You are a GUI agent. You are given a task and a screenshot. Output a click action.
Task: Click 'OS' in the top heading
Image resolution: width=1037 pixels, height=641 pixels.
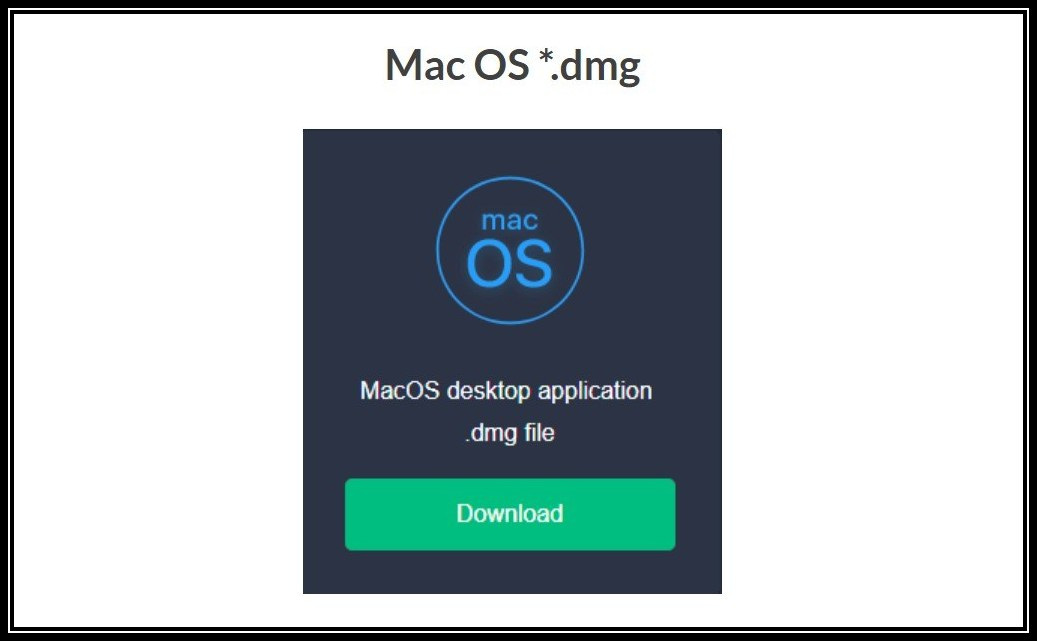tap(501, 65)
